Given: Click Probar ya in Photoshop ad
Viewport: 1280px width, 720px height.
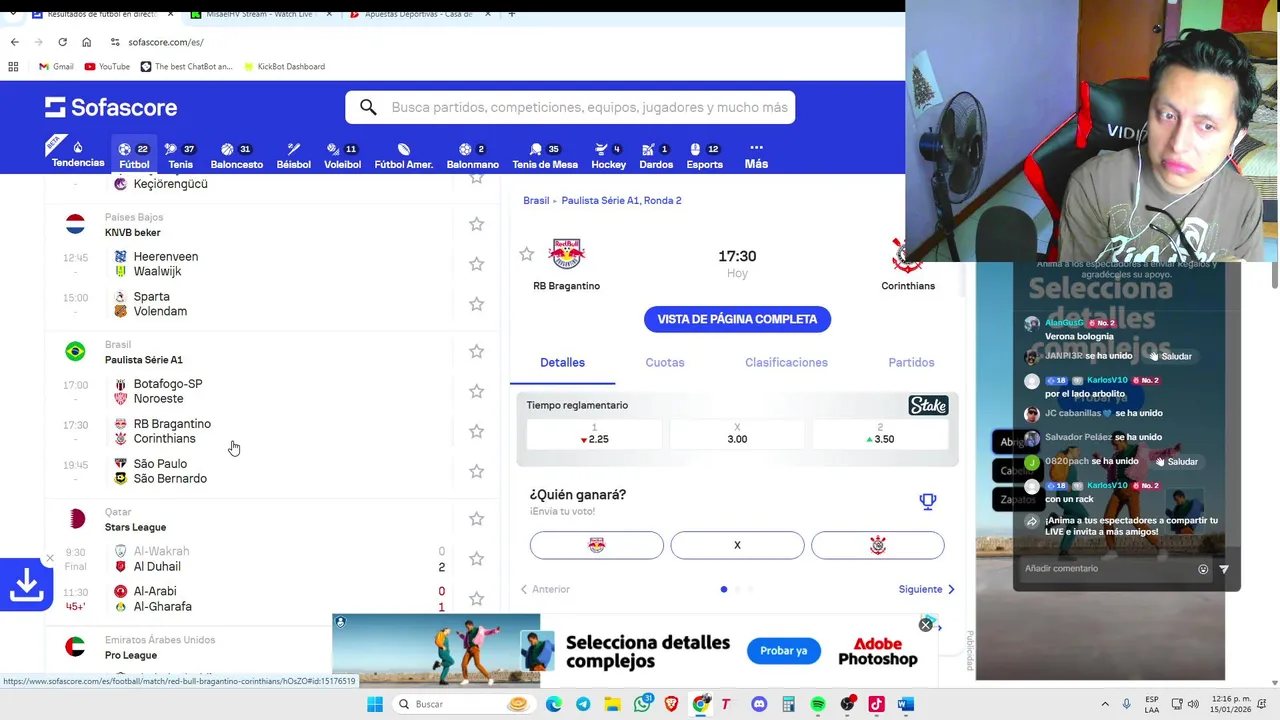Looking at the screenshot, I should coord(783,651).
